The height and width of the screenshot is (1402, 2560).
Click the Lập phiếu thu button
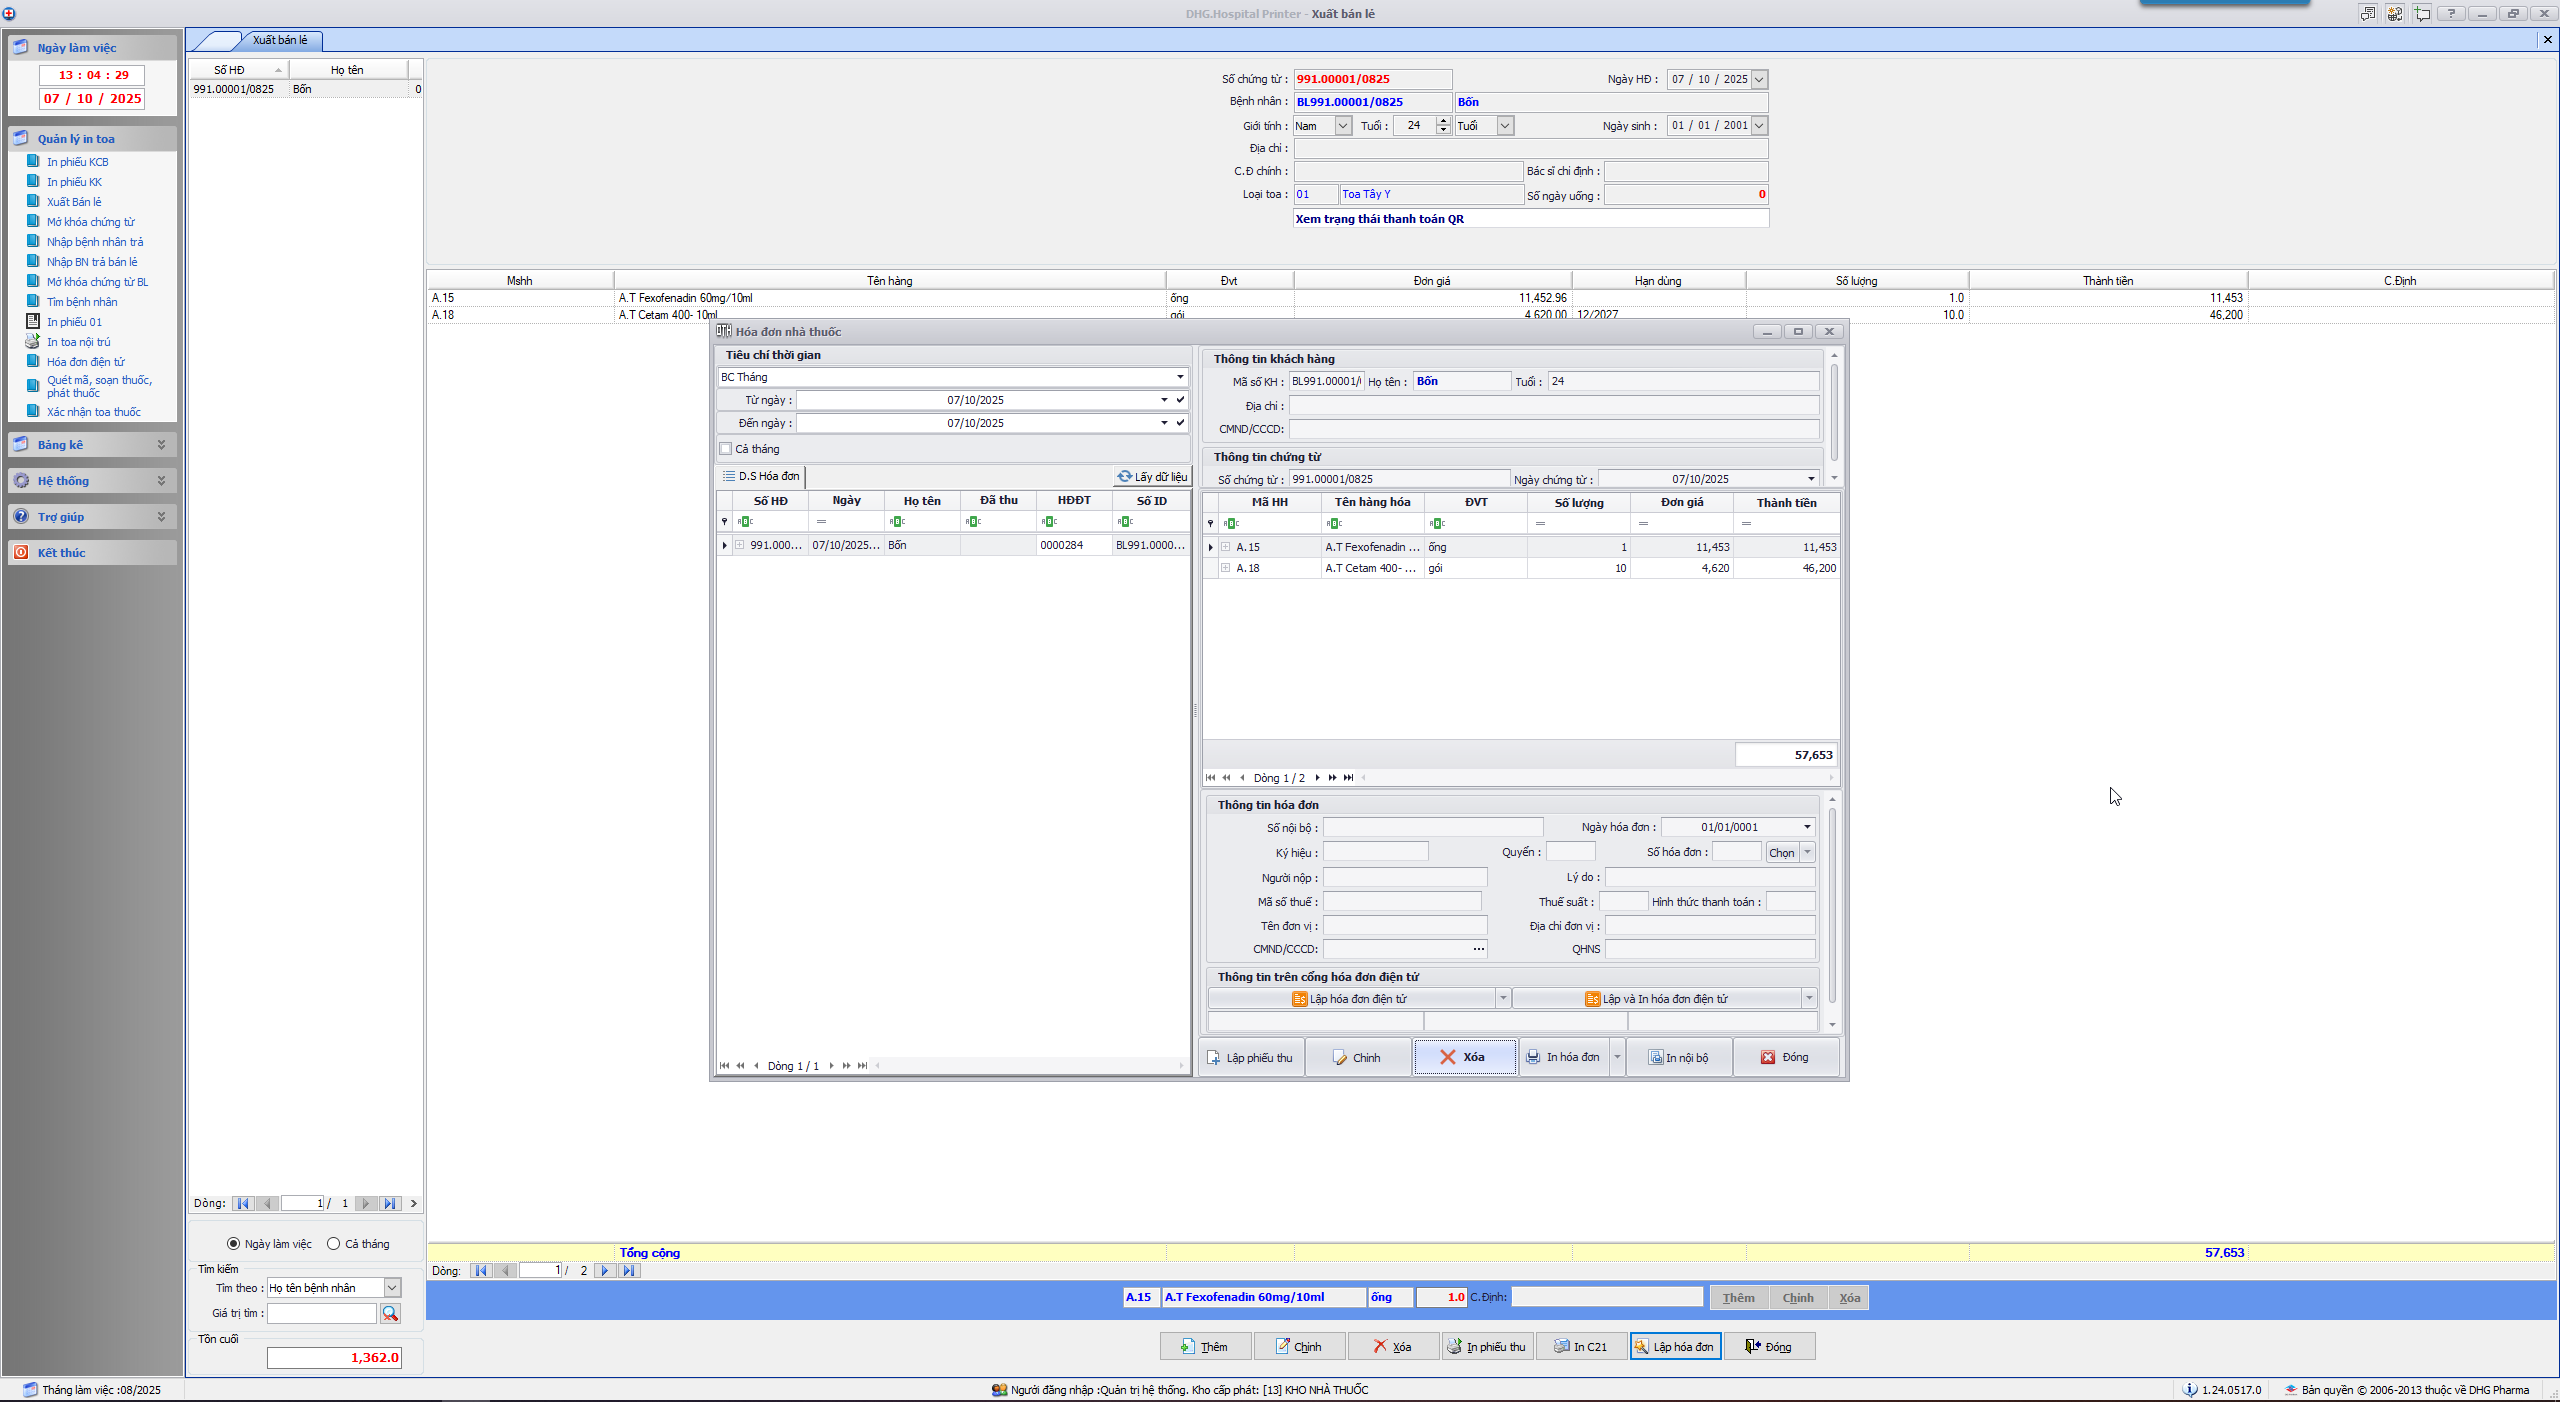[x=1250, y=1057]
